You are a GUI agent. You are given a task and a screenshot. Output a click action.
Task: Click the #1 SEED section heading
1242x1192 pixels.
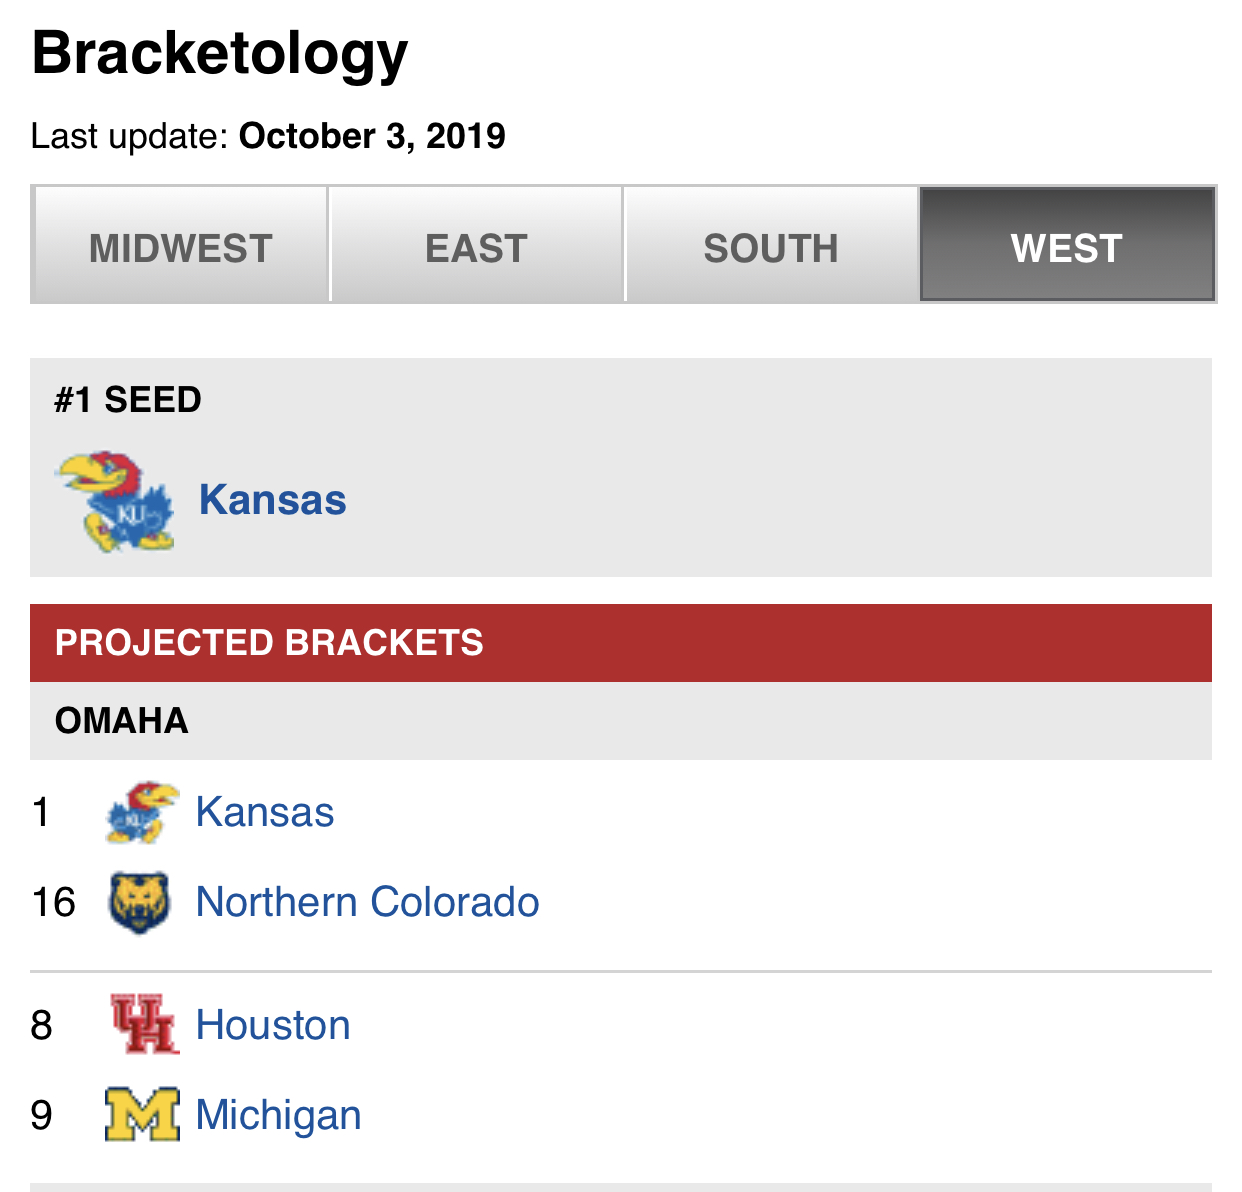tap(128, 400)
